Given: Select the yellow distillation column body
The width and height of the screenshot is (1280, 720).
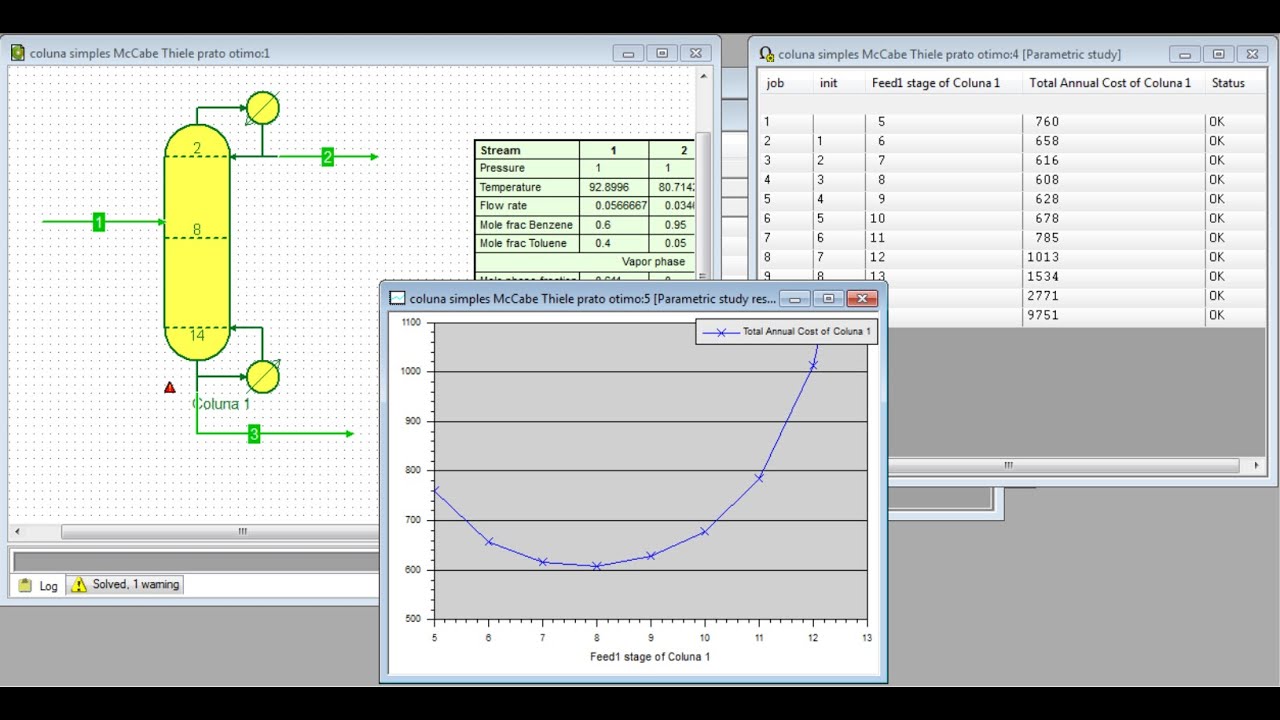Looking at the screenshot, I should tap(197, 242).
